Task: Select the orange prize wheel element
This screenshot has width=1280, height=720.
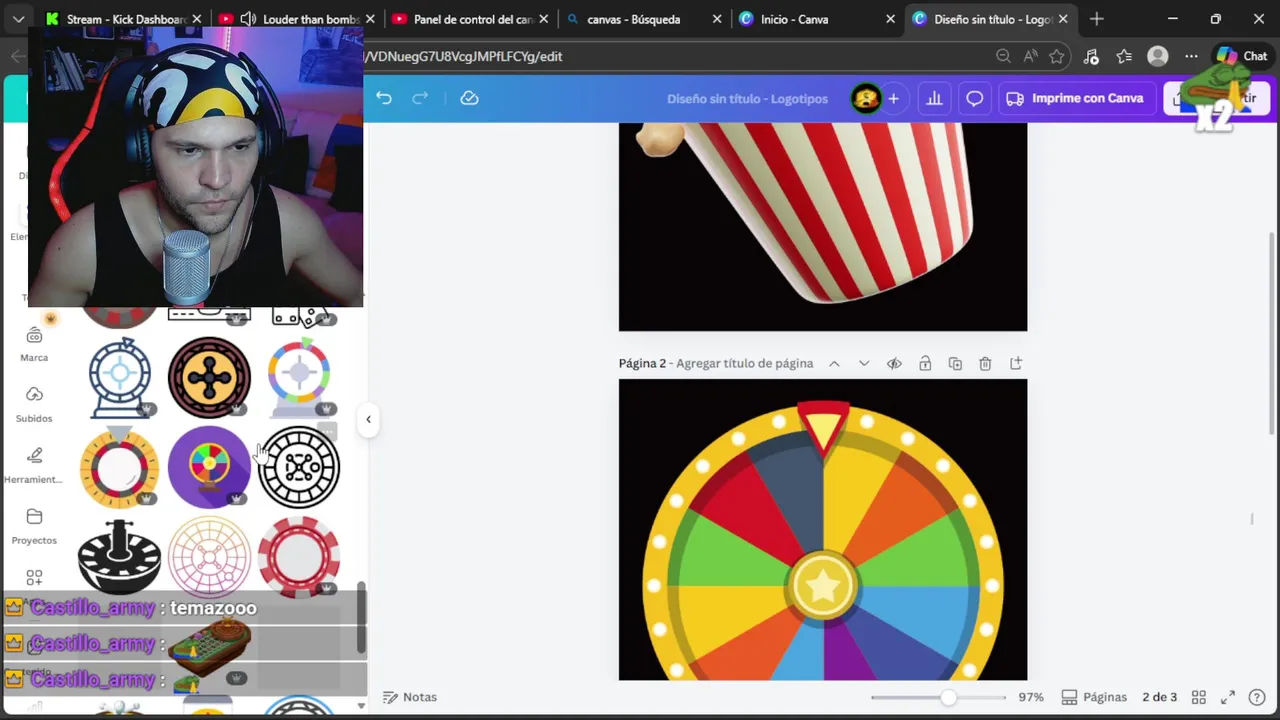Action: pos(119,466)
